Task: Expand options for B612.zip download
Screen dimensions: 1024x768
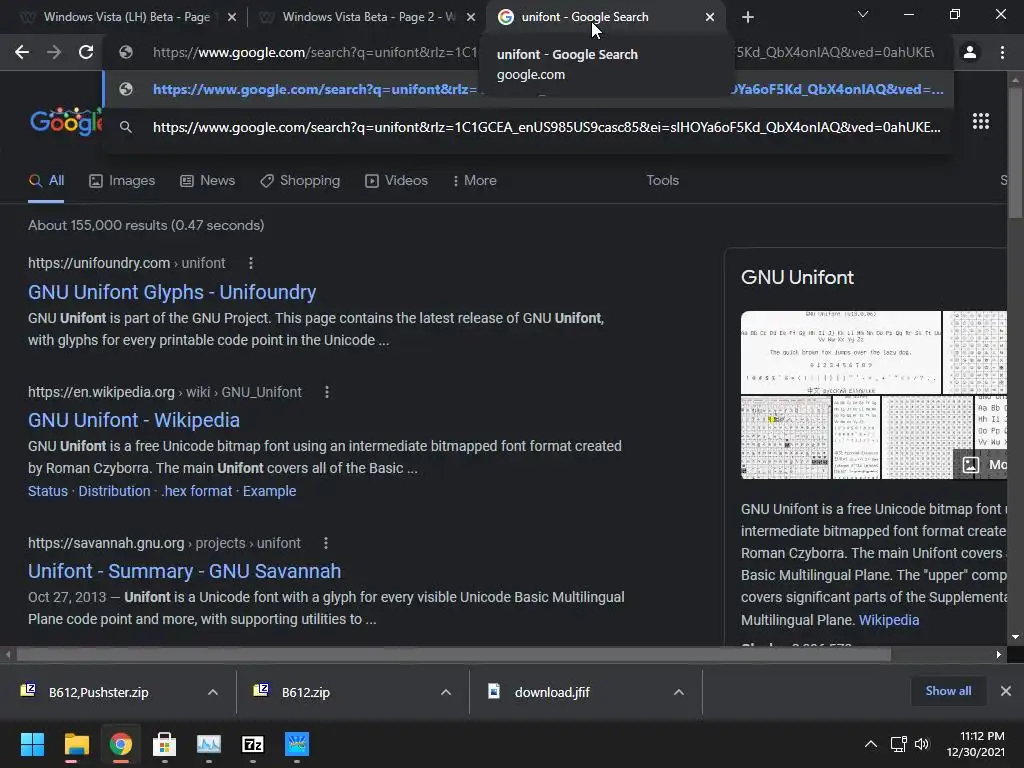Action: pos(446,692)
